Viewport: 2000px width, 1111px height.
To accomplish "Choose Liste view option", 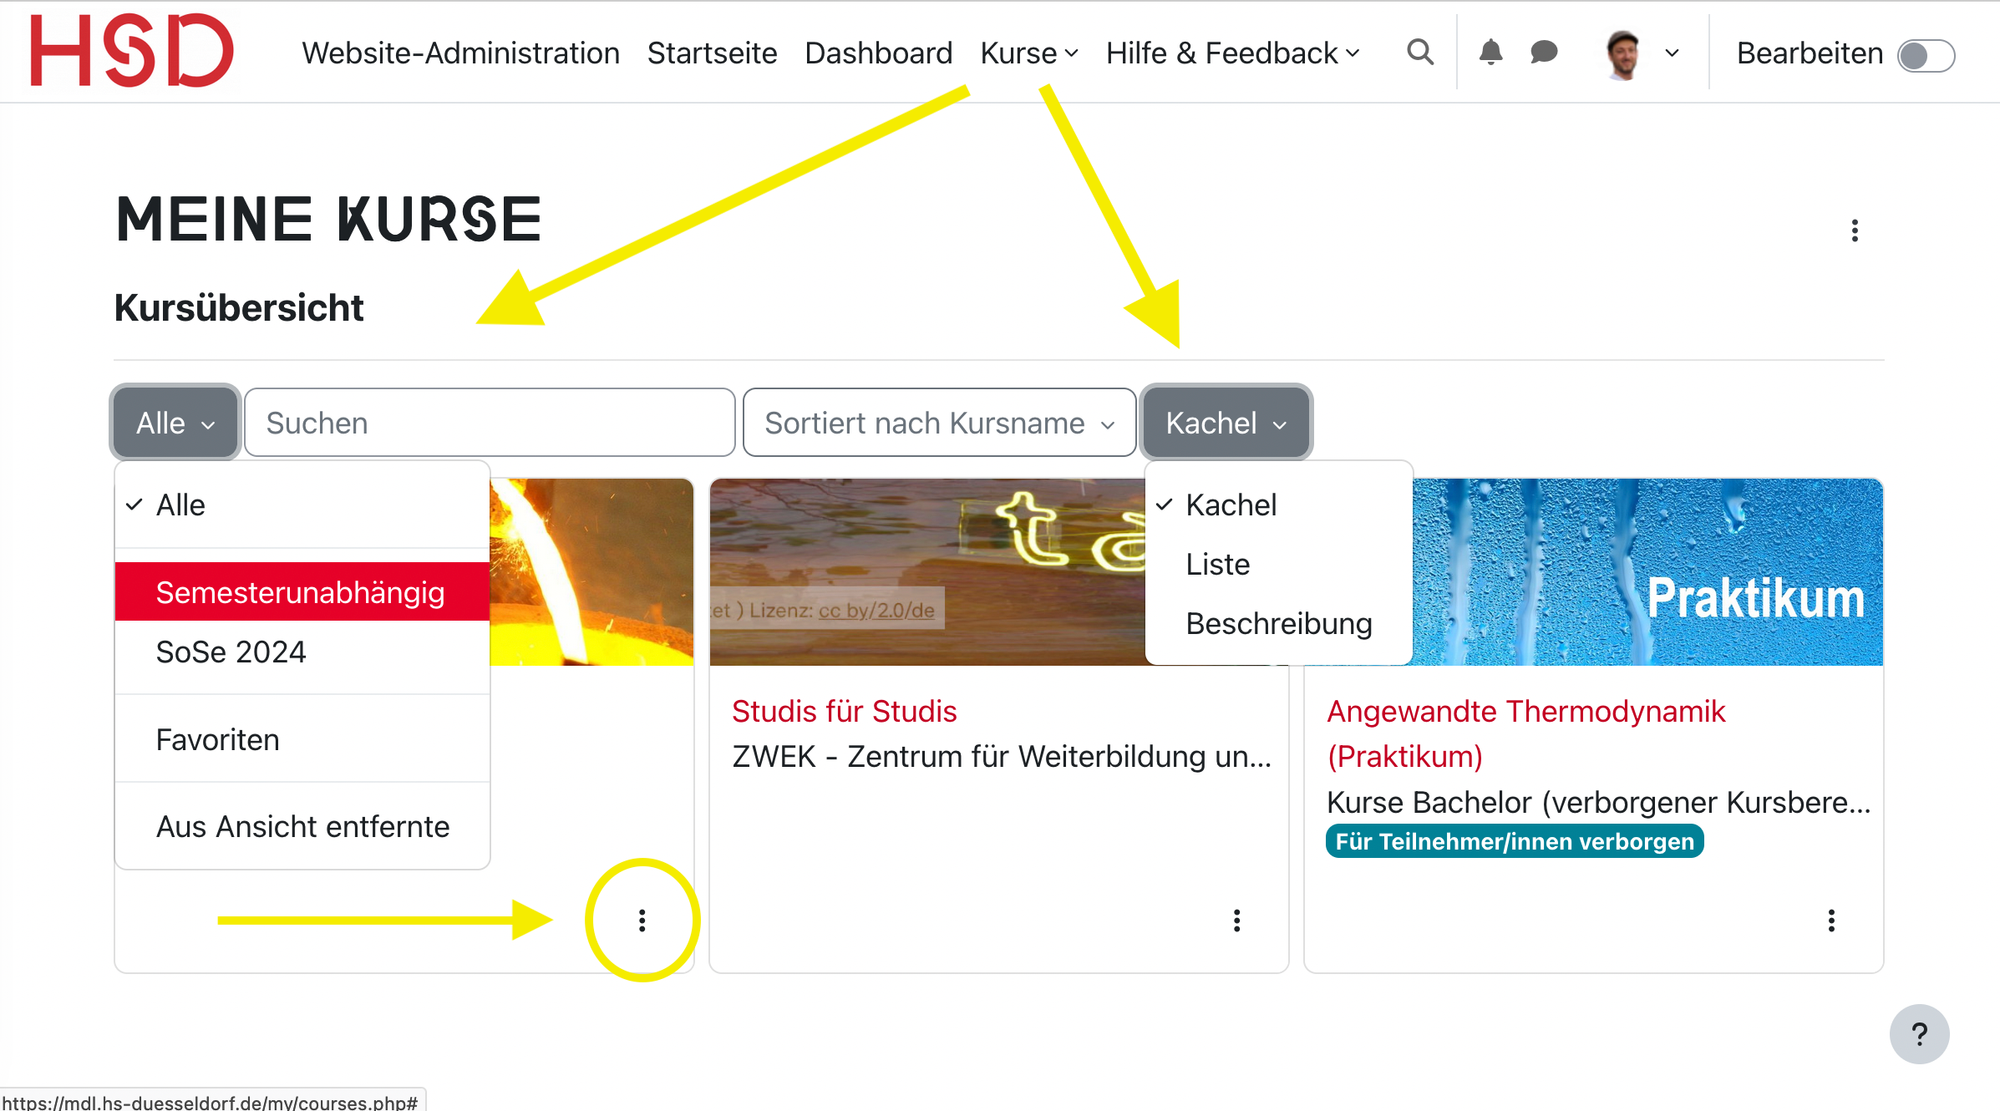I will 1218,564.
